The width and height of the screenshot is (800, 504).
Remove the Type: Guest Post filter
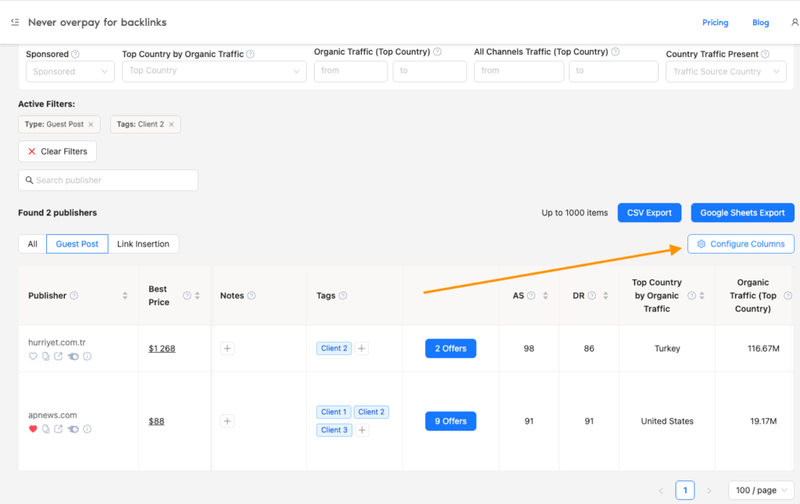91,125
